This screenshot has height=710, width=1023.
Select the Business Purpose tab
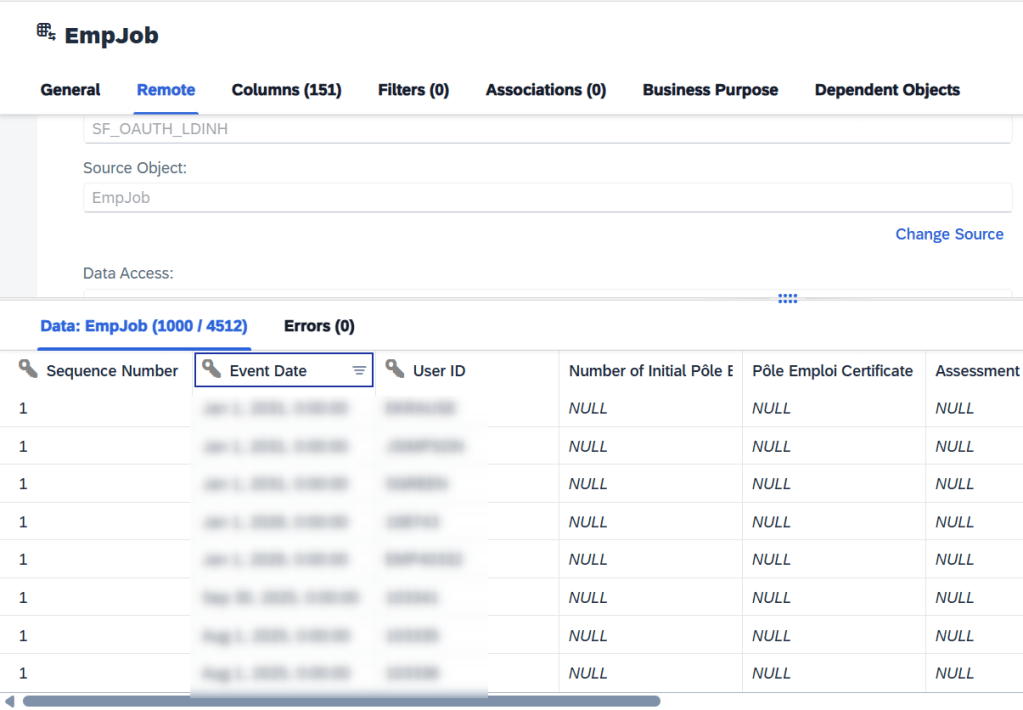pyautogui.click(x=710, y=90)
